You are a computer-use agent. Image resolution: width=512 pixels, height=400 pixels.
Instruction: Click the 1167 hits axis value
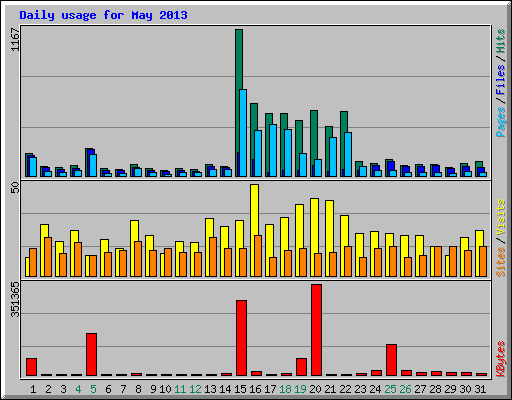15,40
